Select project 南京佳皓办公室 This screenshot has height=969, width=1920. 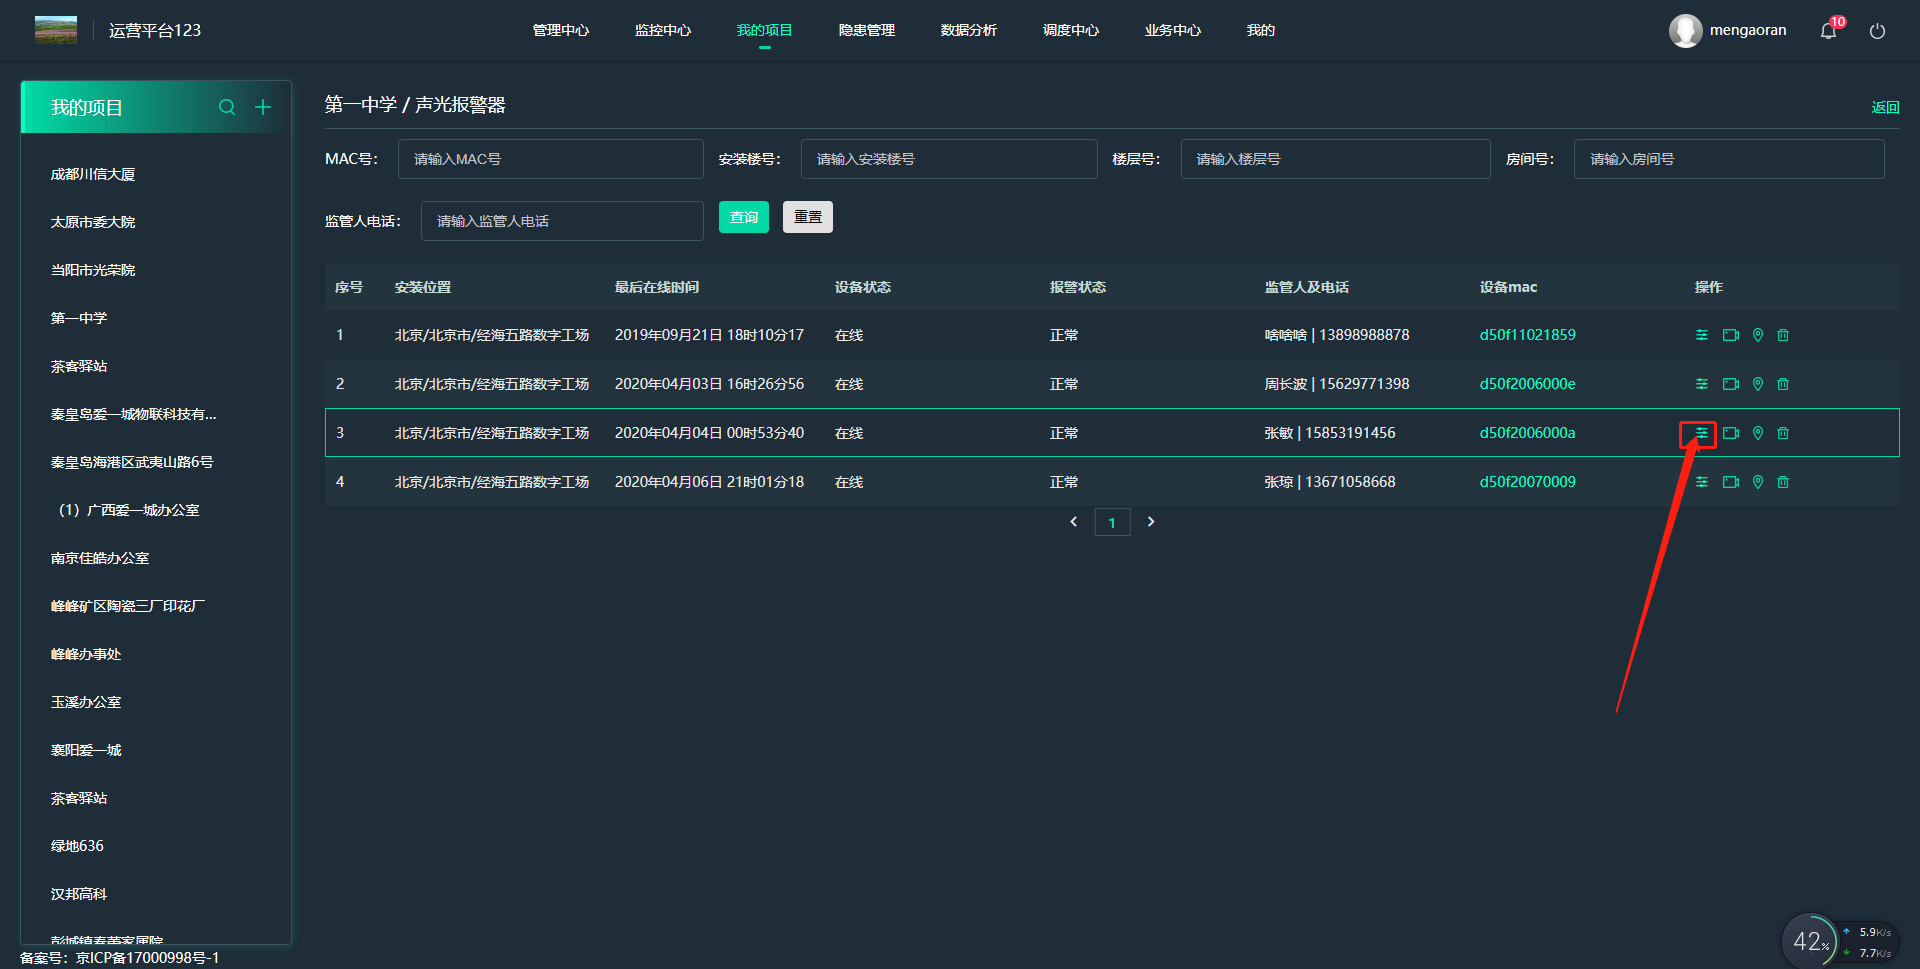point(100,558)
